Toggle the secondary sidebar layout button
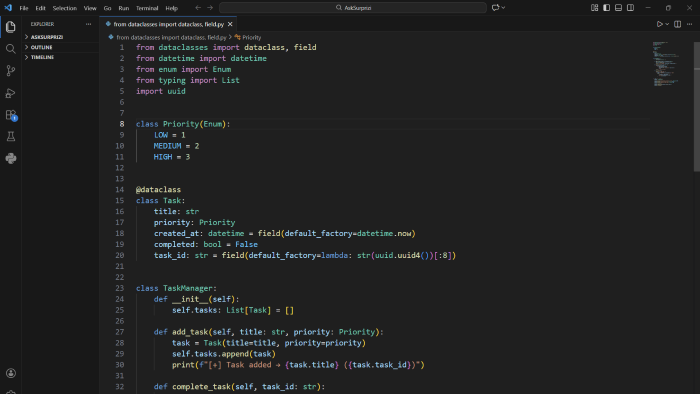Image resolution: width=700 pixels, height=394 pixels. point(630,8)
